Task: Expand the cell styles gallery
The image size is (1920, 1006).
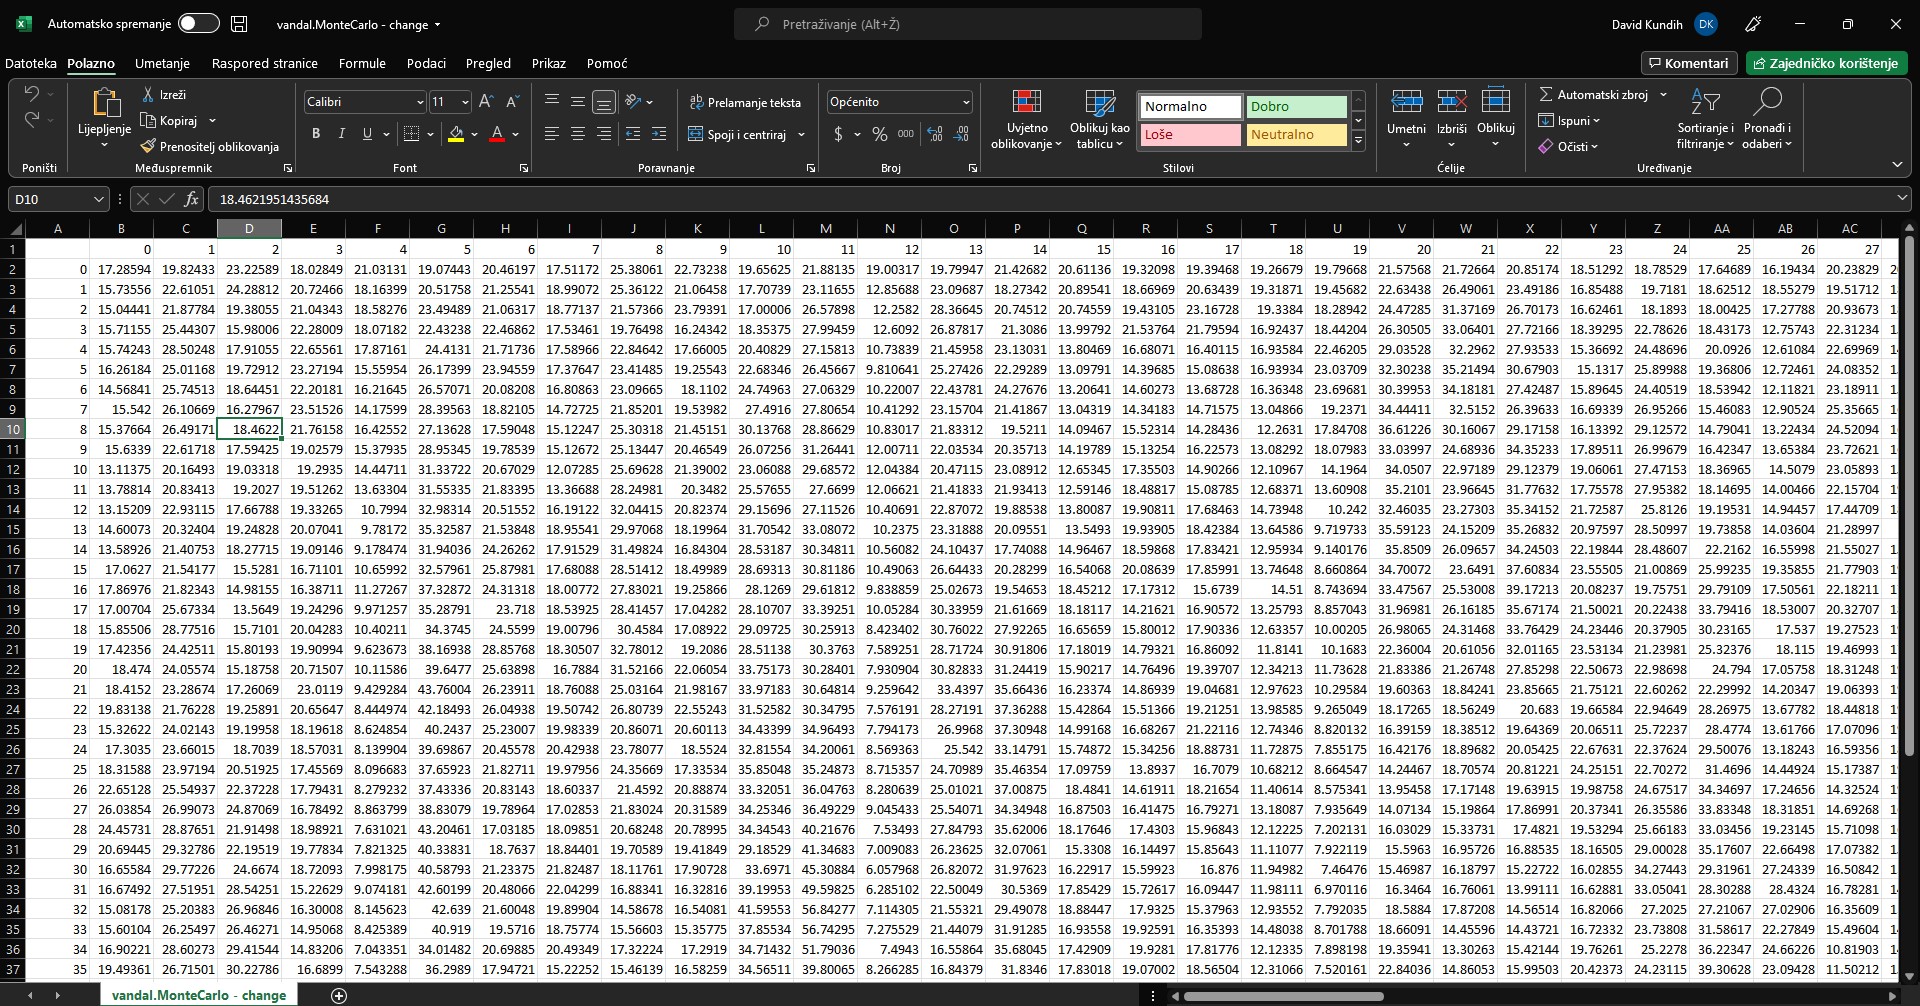Action: tap(1358, 141)
